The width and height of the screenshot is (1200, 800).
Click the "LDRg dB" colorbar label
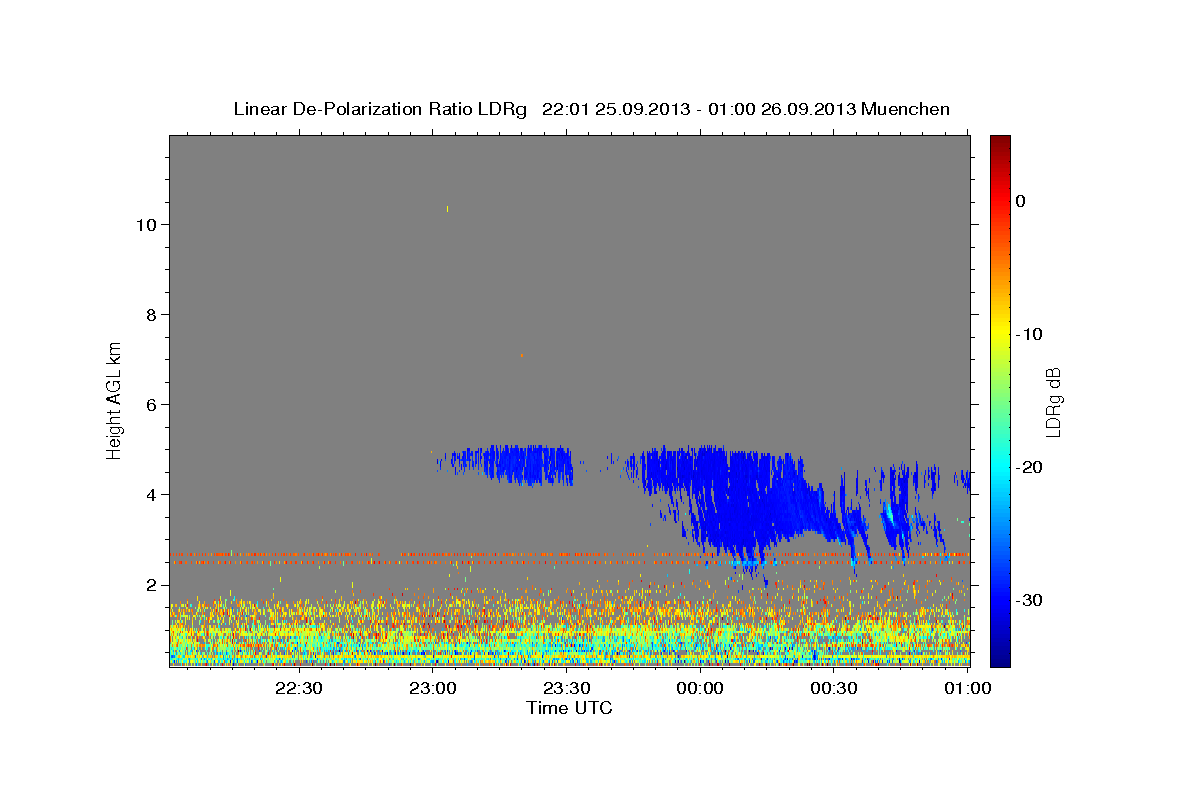[x=1052, y=402]
